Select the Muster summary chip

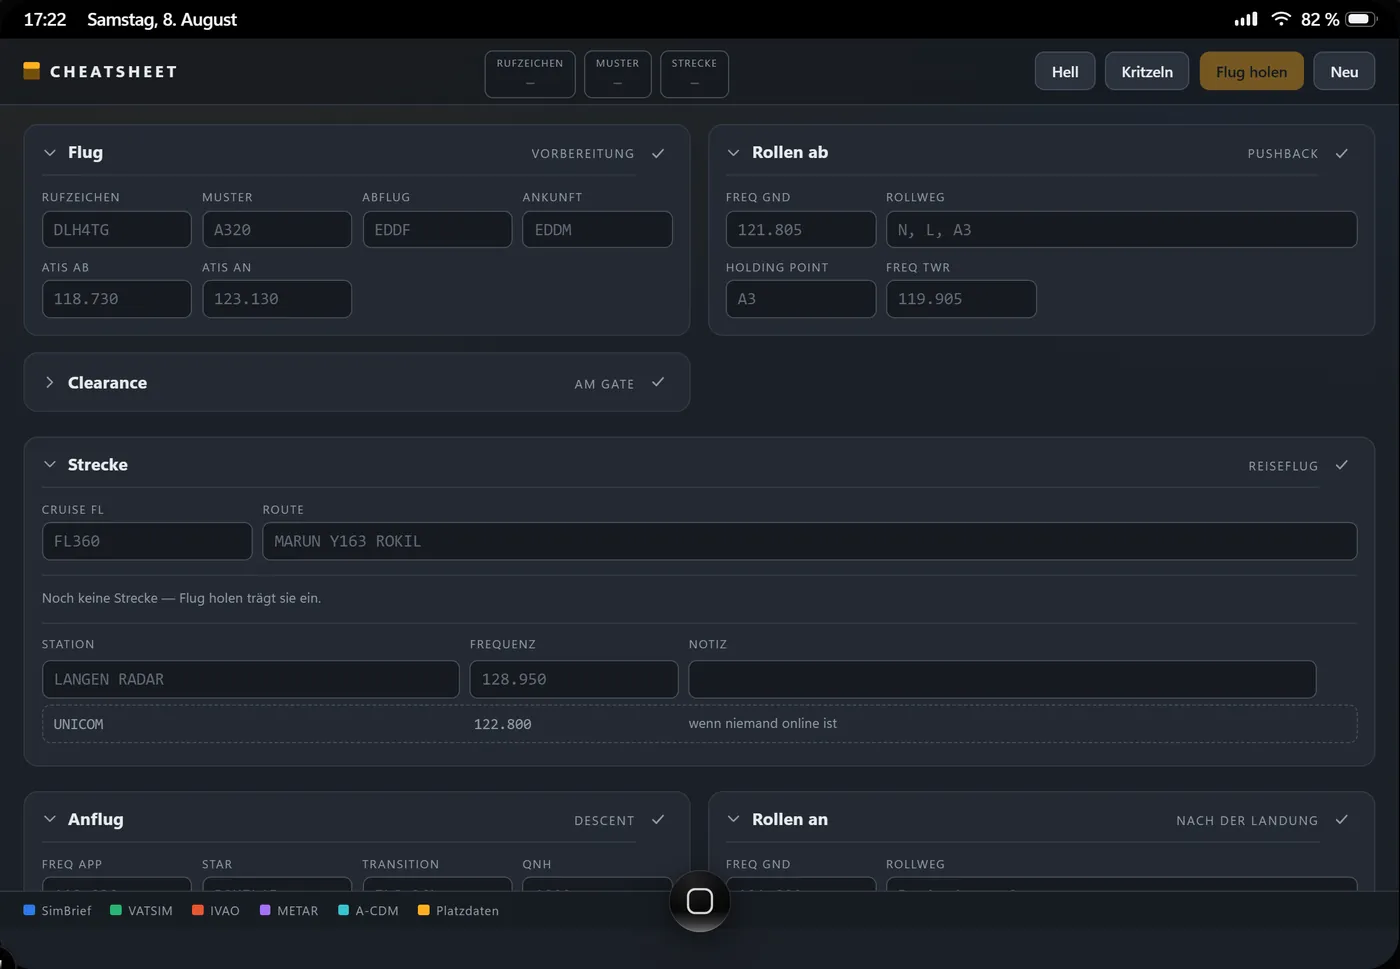(617, 74)
